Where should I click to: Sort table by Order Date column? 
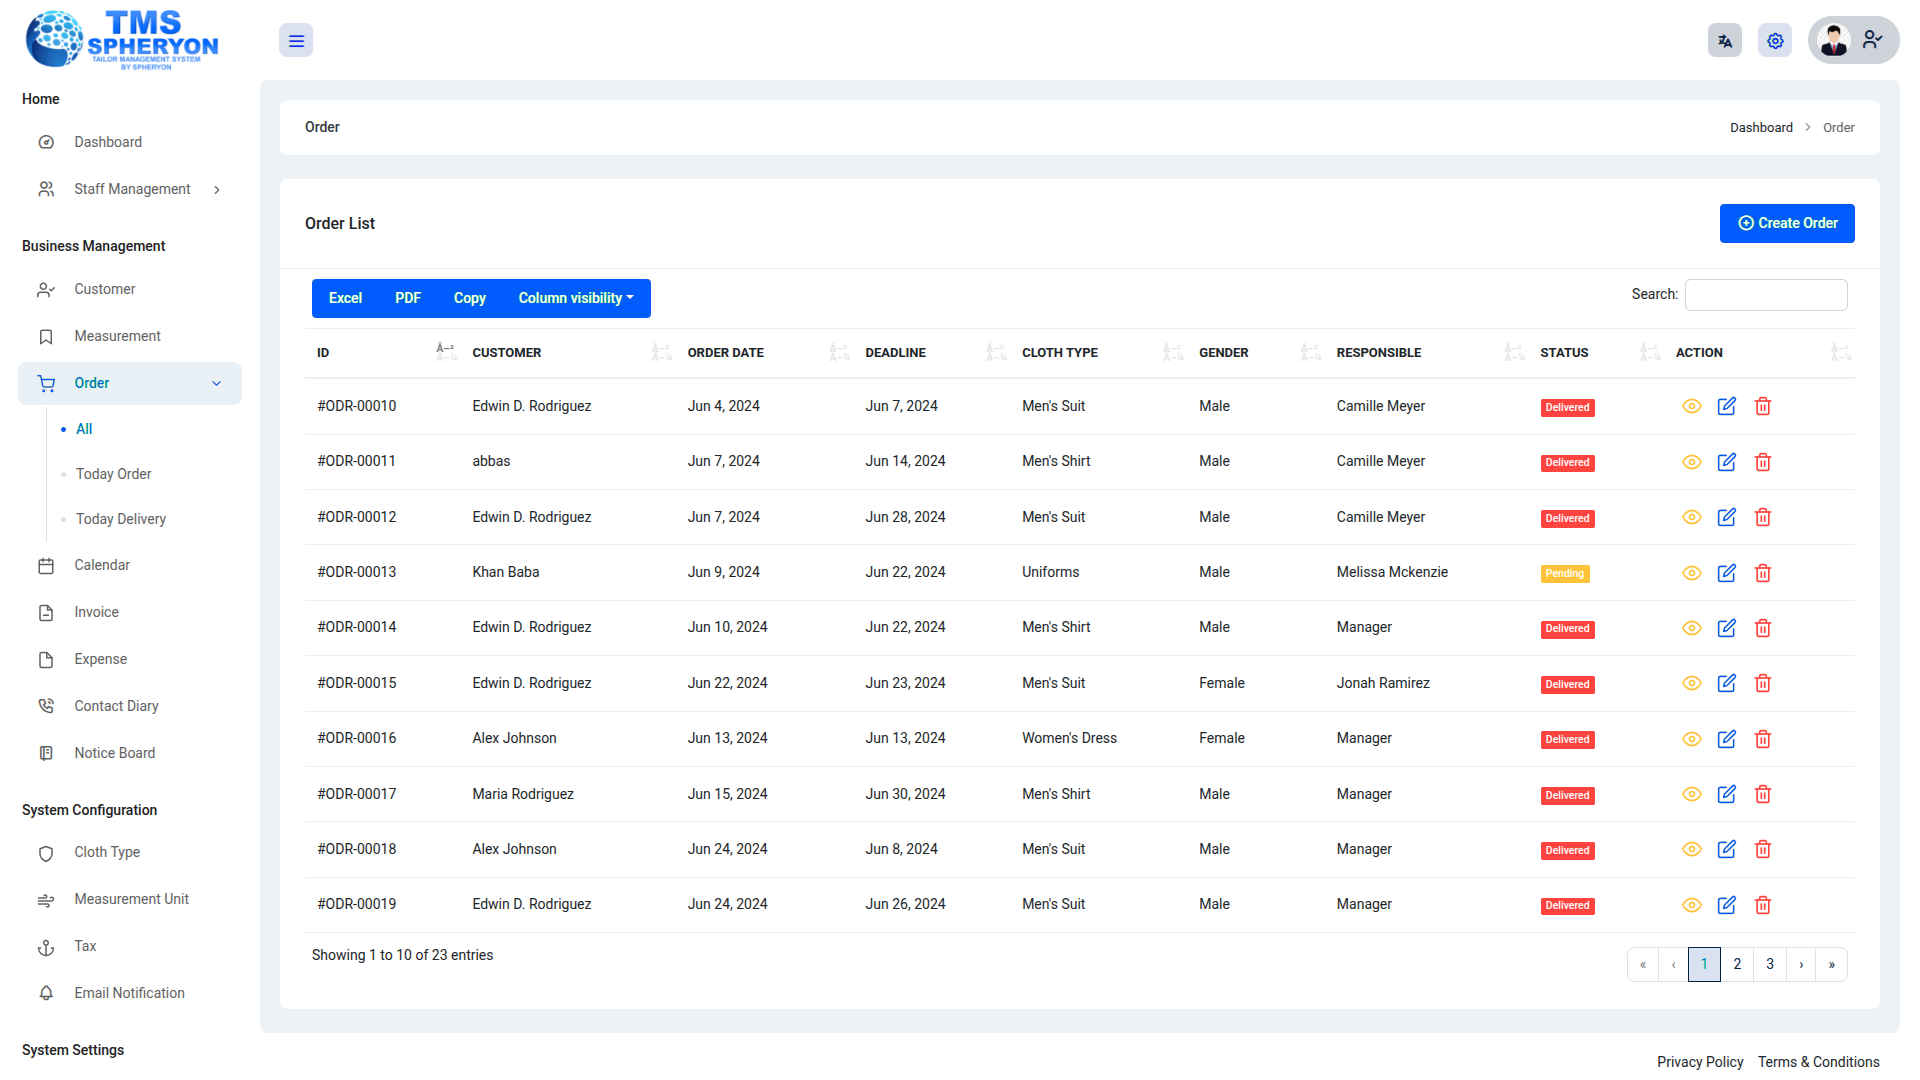point(765,353)
